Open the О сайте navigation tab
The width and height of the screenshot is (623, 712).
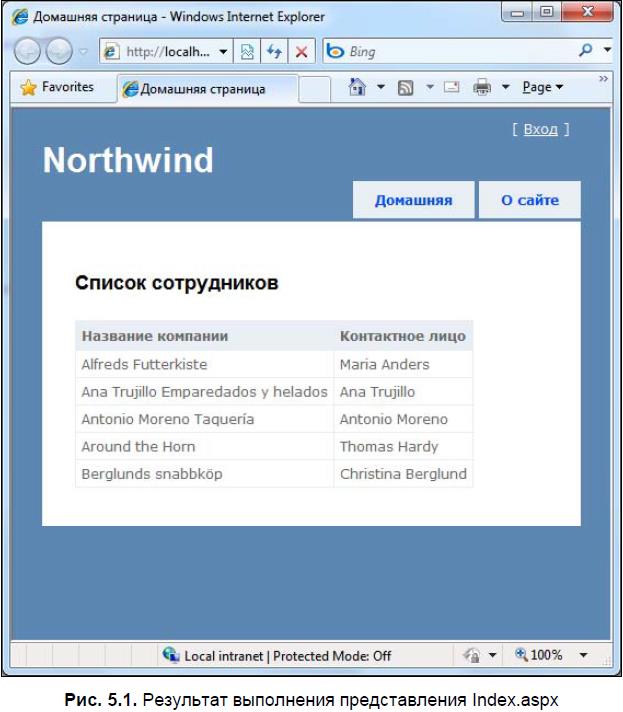click(x=530, y=200)
